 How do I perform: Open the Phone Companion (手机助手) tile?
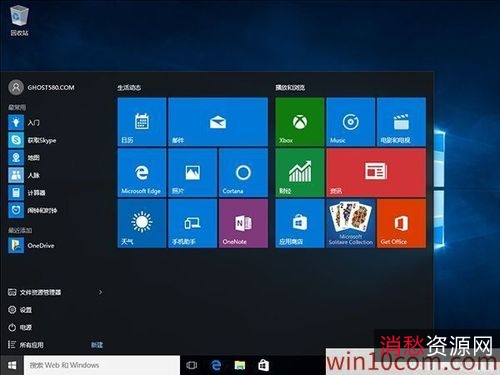(193, 223)
